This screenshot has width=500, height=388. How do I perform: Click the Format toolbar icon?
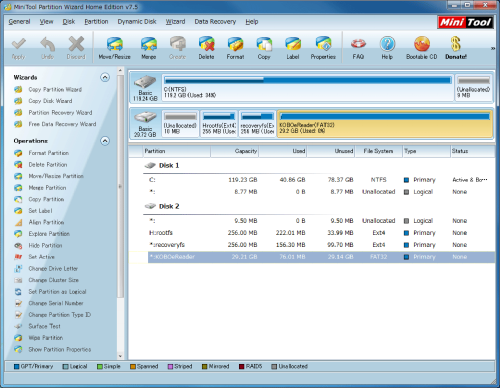[235, 44]
